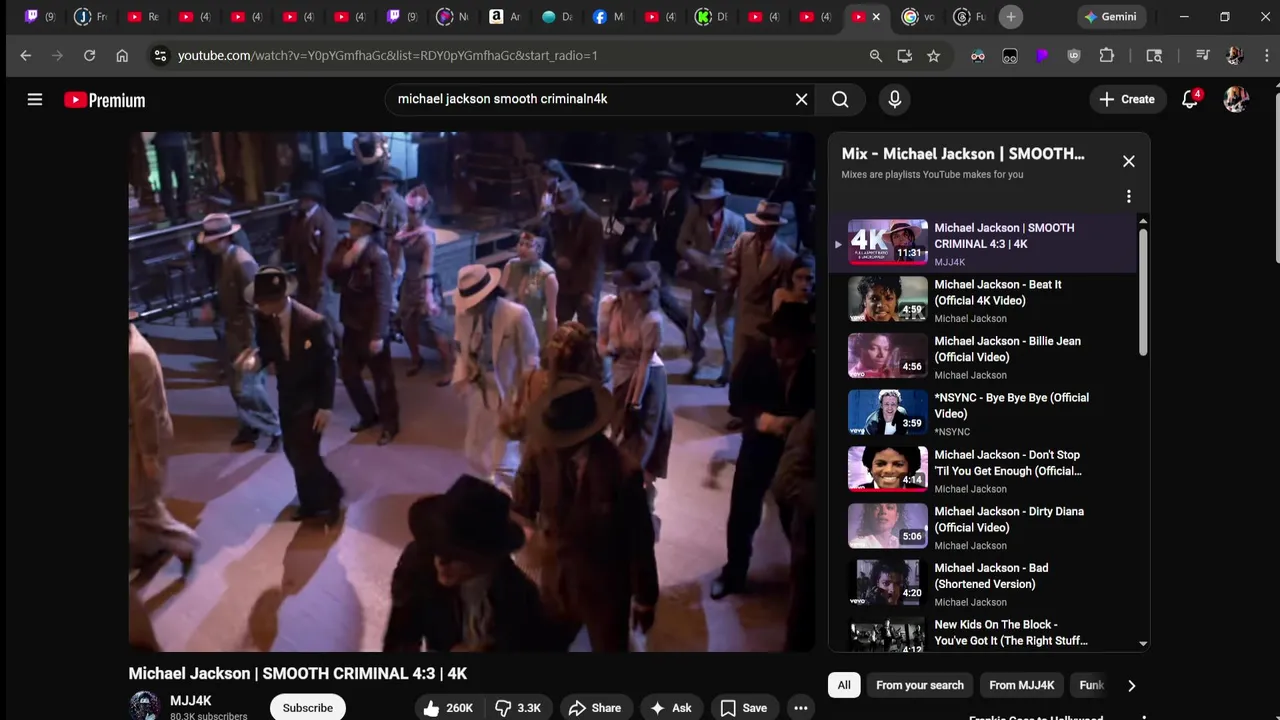View site information icon in address bar

pyautogui.click(x=160, y=56)
